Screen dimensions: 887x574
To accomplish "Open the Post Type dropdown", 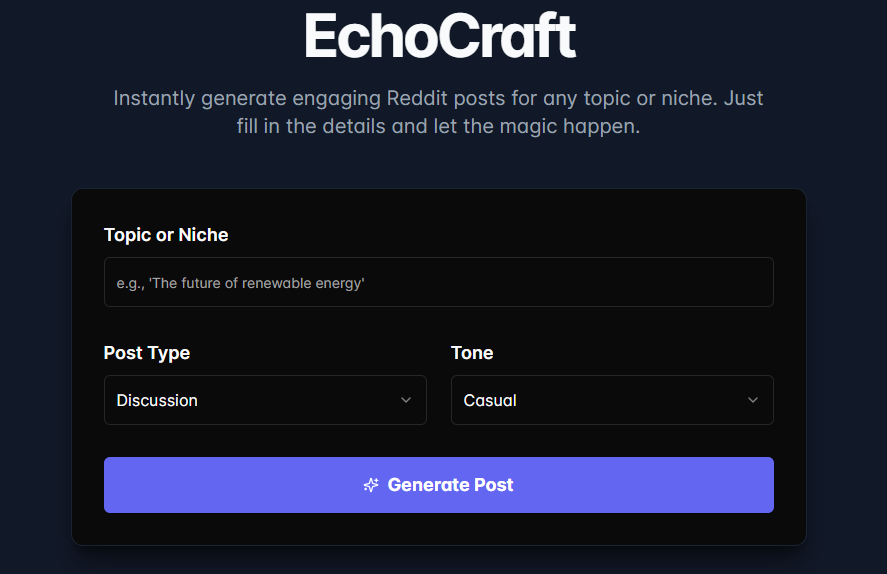I will point(265,400).
